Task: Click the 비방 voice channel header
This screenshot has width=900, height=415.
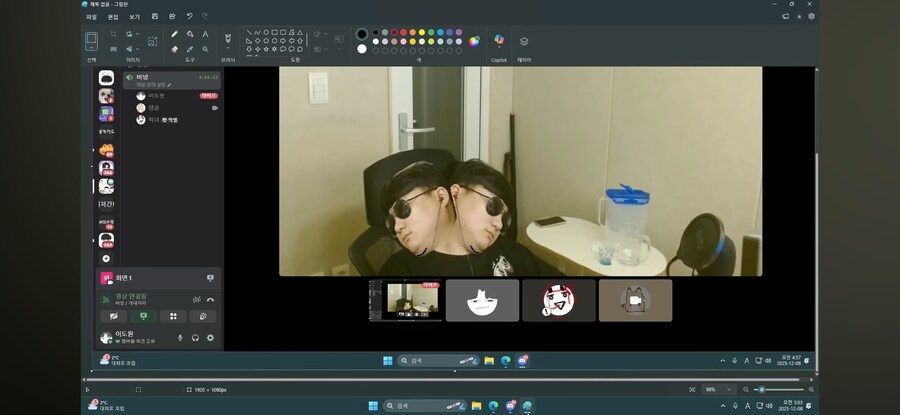Action: pyautogui.click(x=172, y=80)
